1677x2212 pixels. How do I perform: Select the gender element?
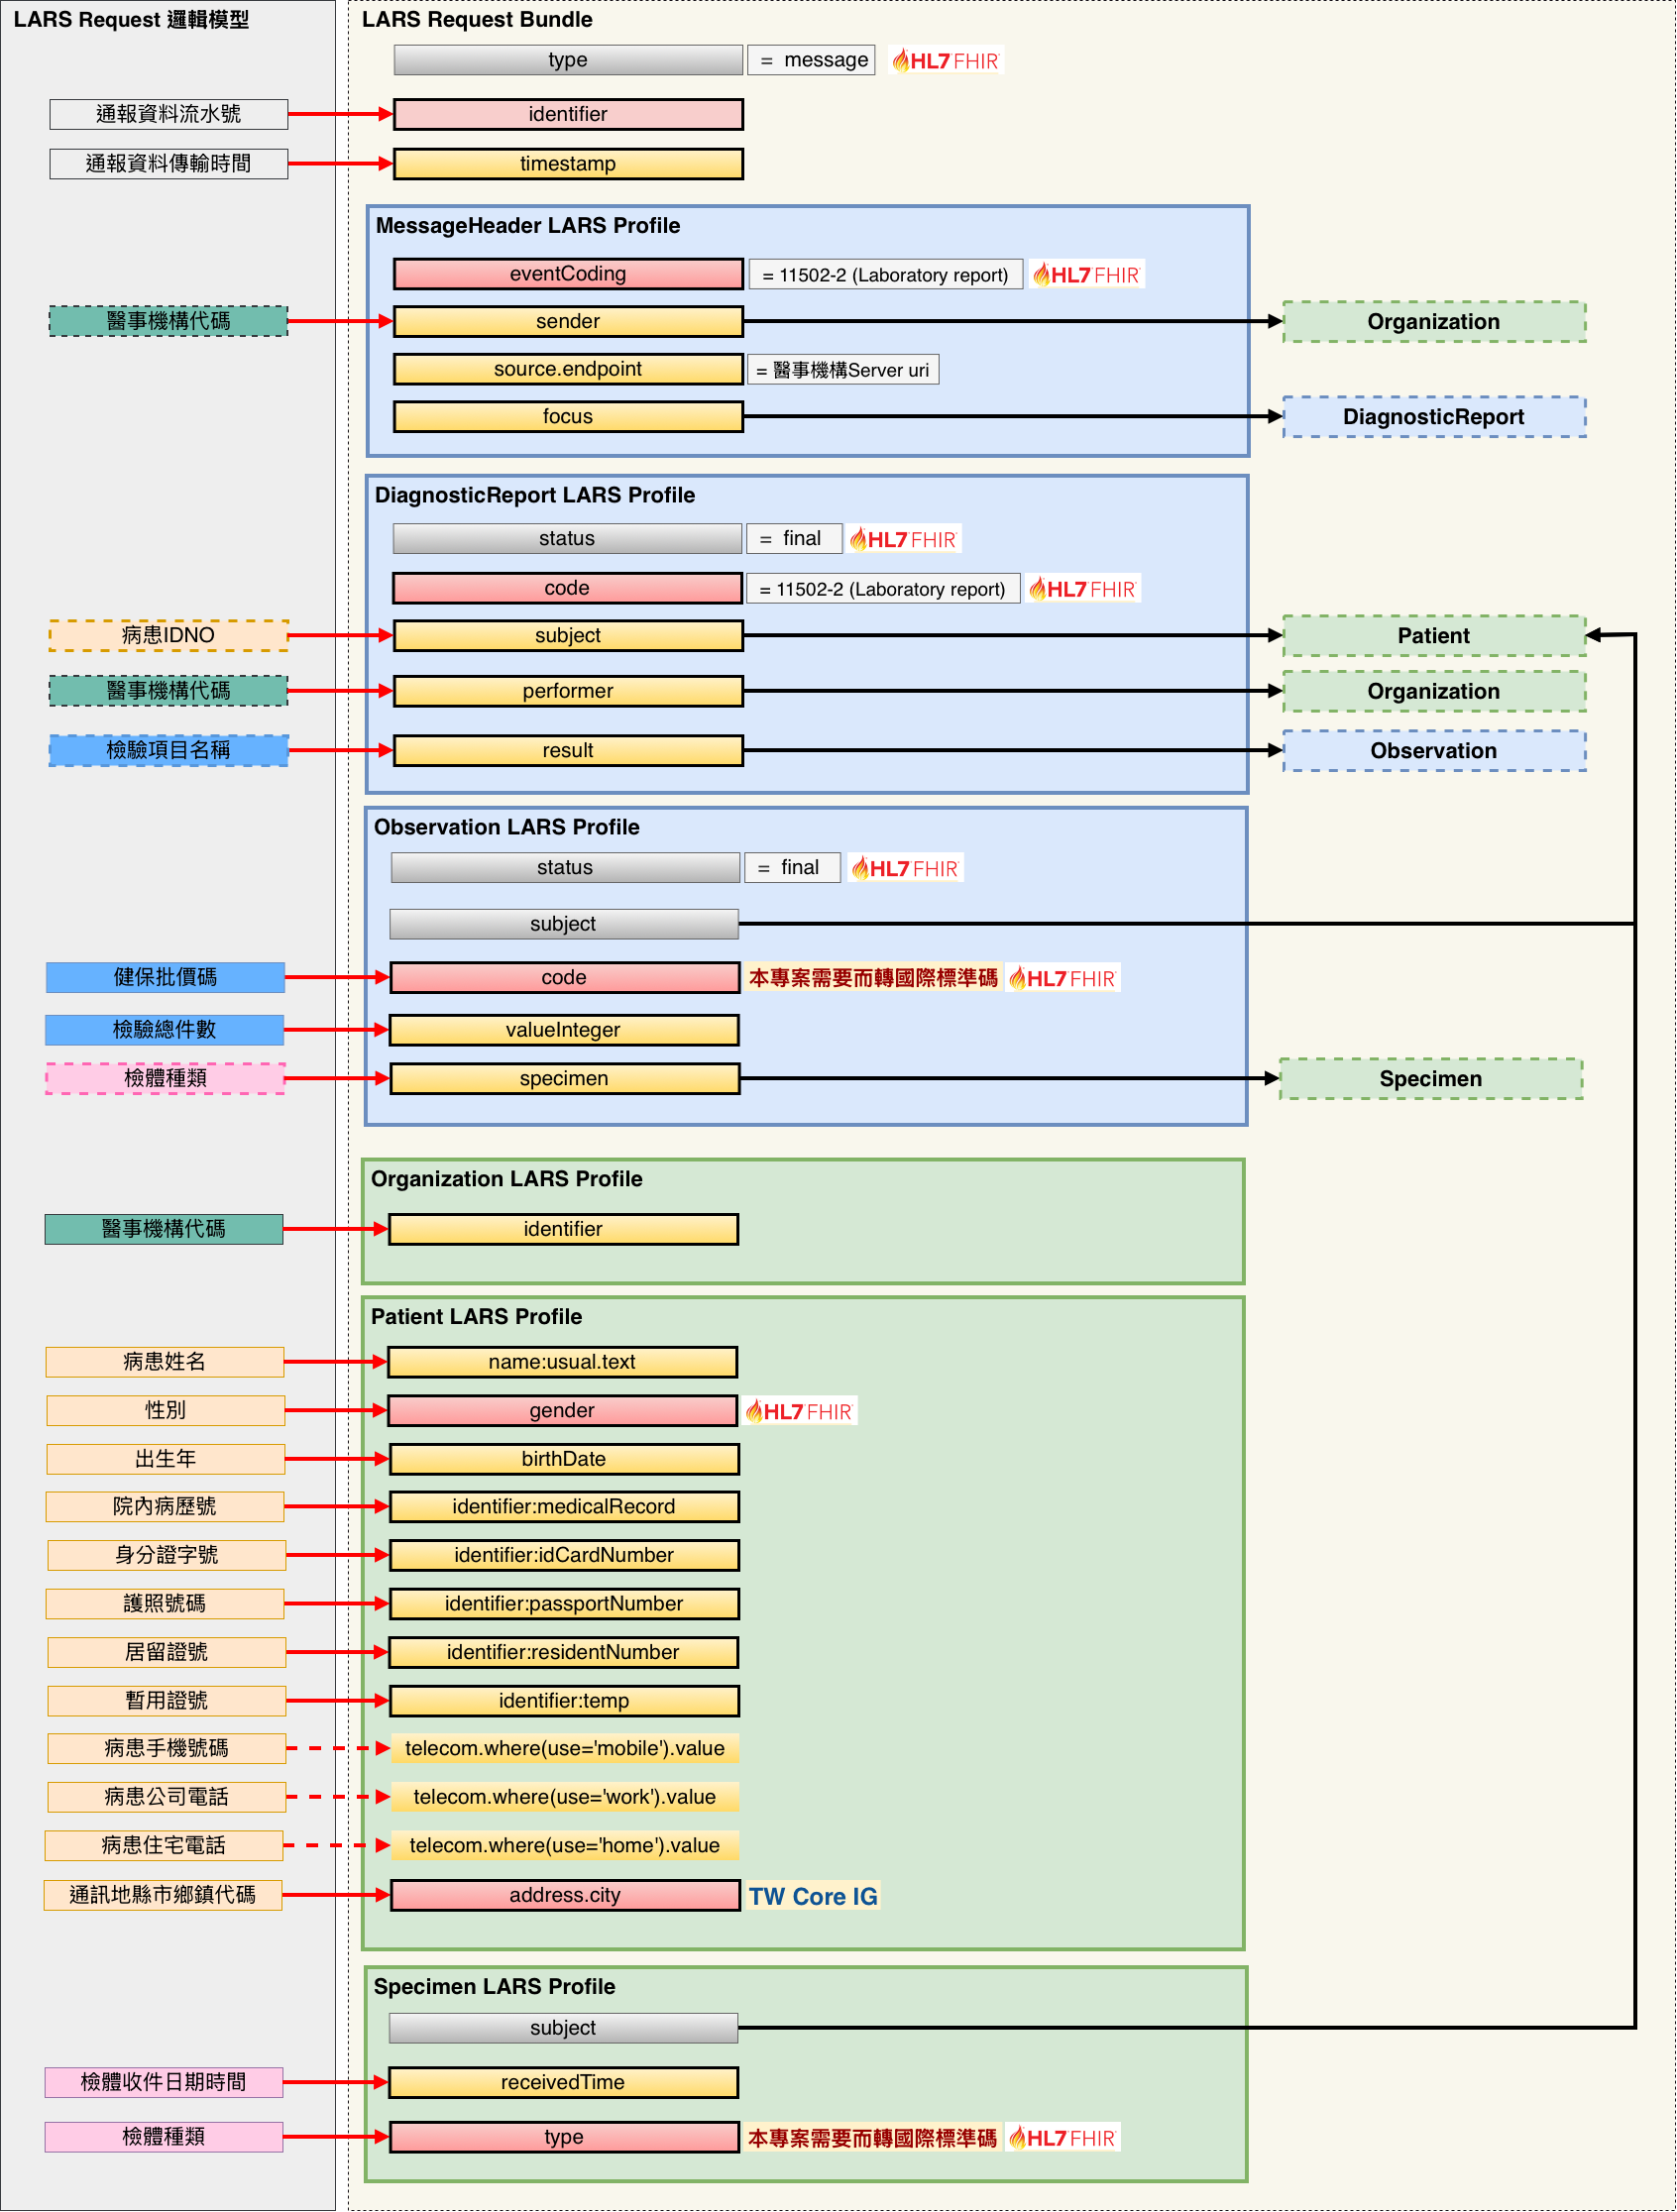tap(562, 1411)
